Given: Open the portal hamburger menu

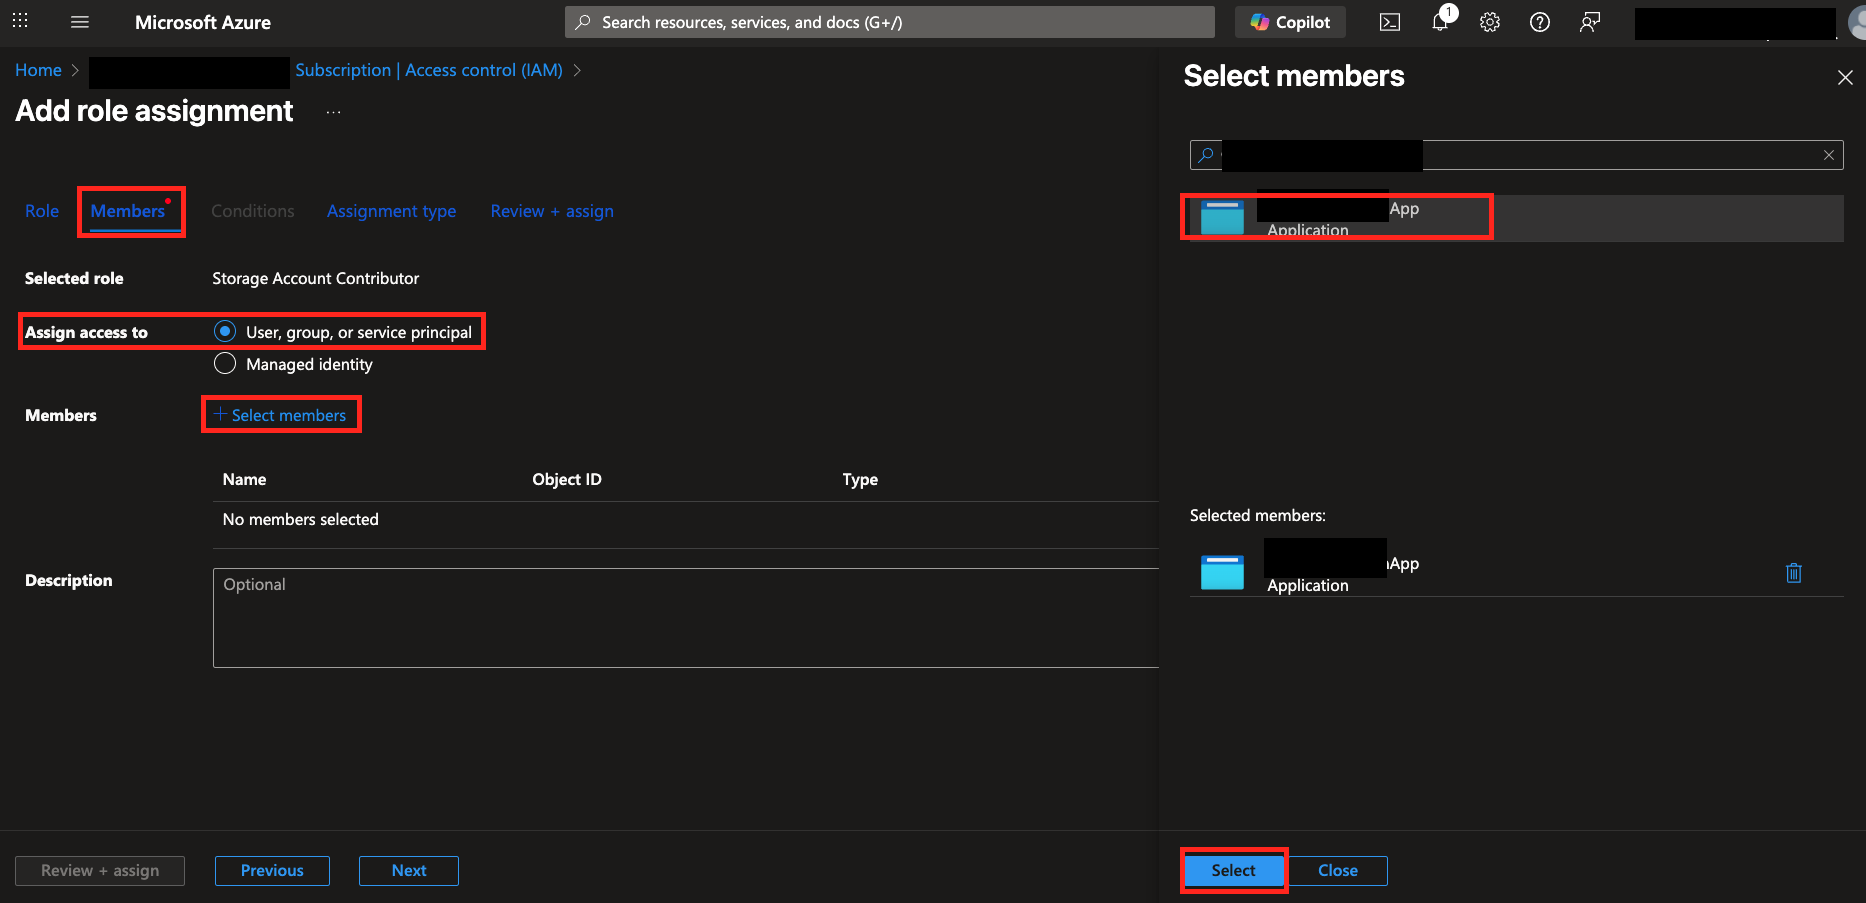Looking at the screenshot, I should click(x=80, y=22).
